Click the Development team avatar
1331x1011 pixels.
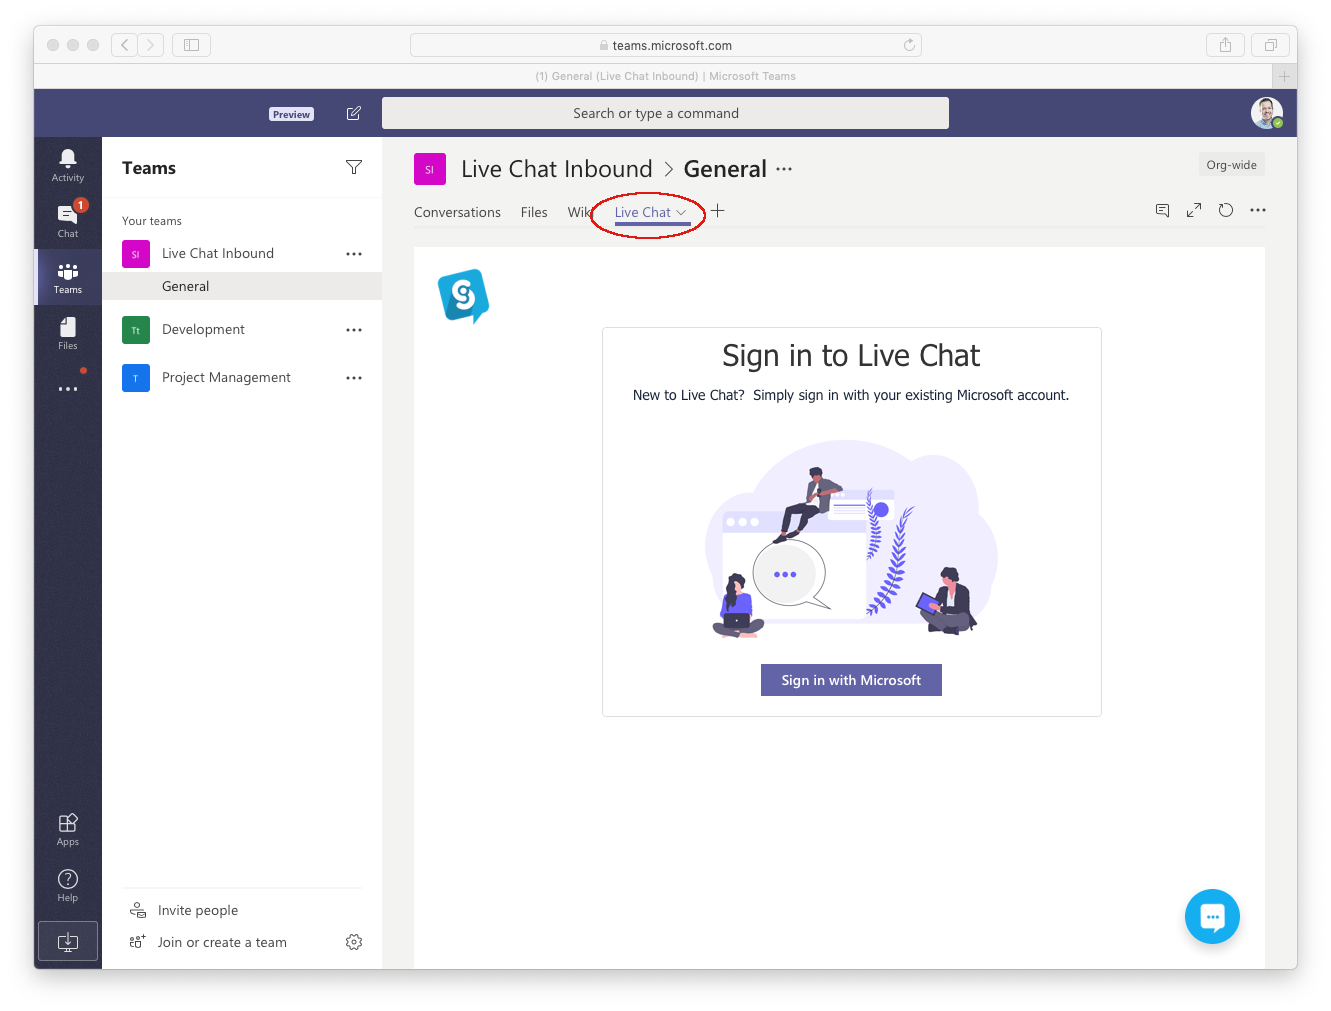[136, 330]
